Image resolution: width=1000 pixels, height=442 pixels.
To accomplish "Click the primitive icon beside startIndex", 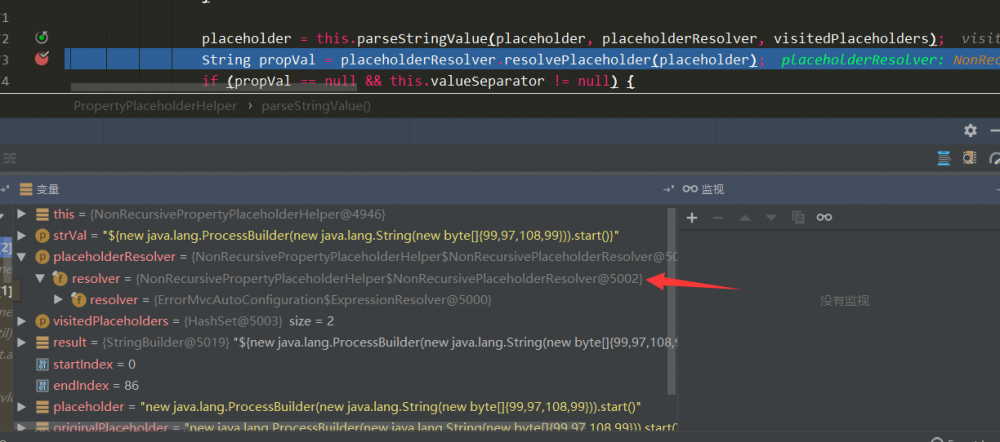I will pos(42,364).
